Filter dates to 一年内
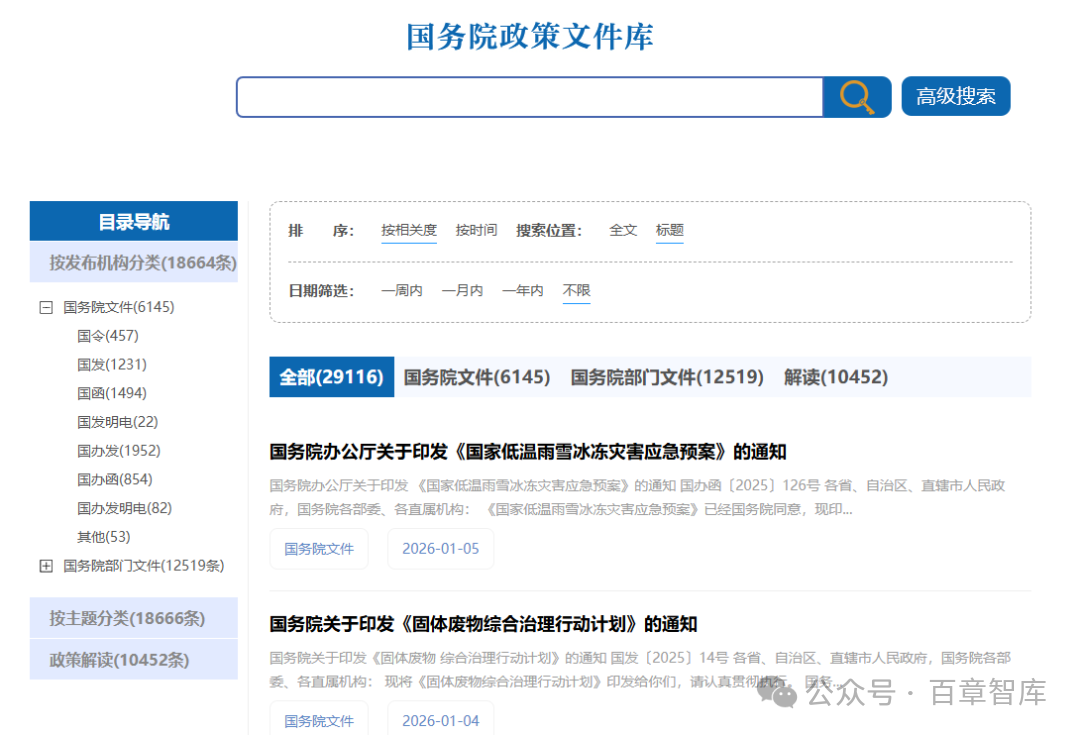1080x735 pixels. coord(522,290)
